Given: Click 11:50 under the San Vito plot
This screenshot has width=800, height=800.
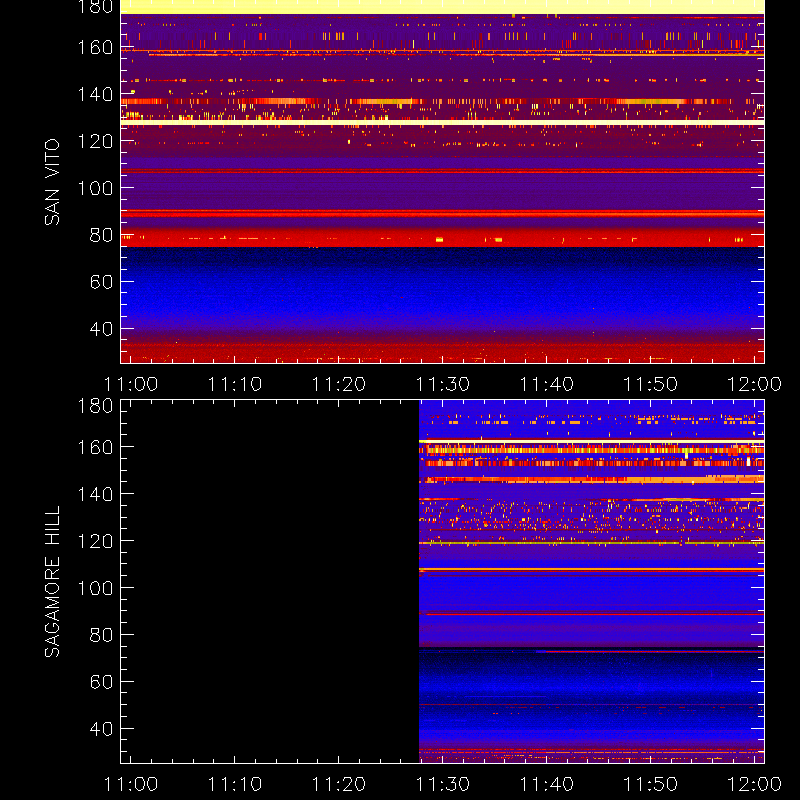Looking at the screenshot, I should 651,384.
